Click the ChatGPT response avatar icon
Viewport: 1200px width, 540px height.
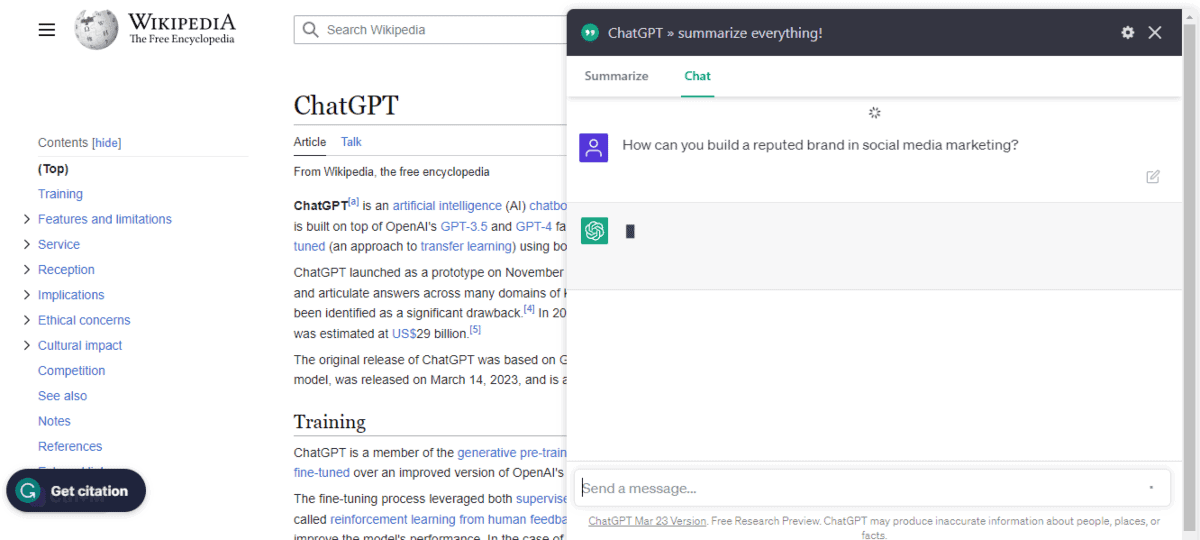coord(594,231)
